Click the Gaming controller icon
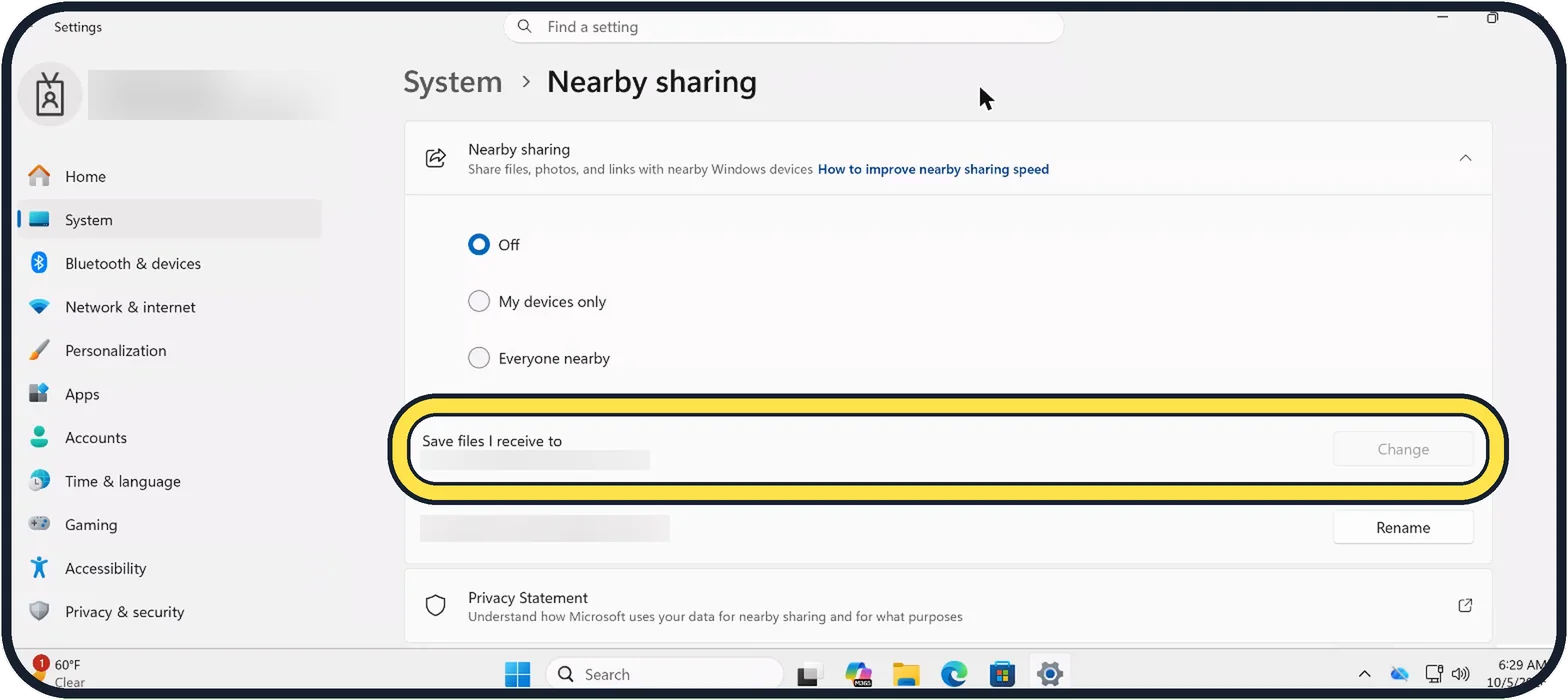 [x=39, y=524]
